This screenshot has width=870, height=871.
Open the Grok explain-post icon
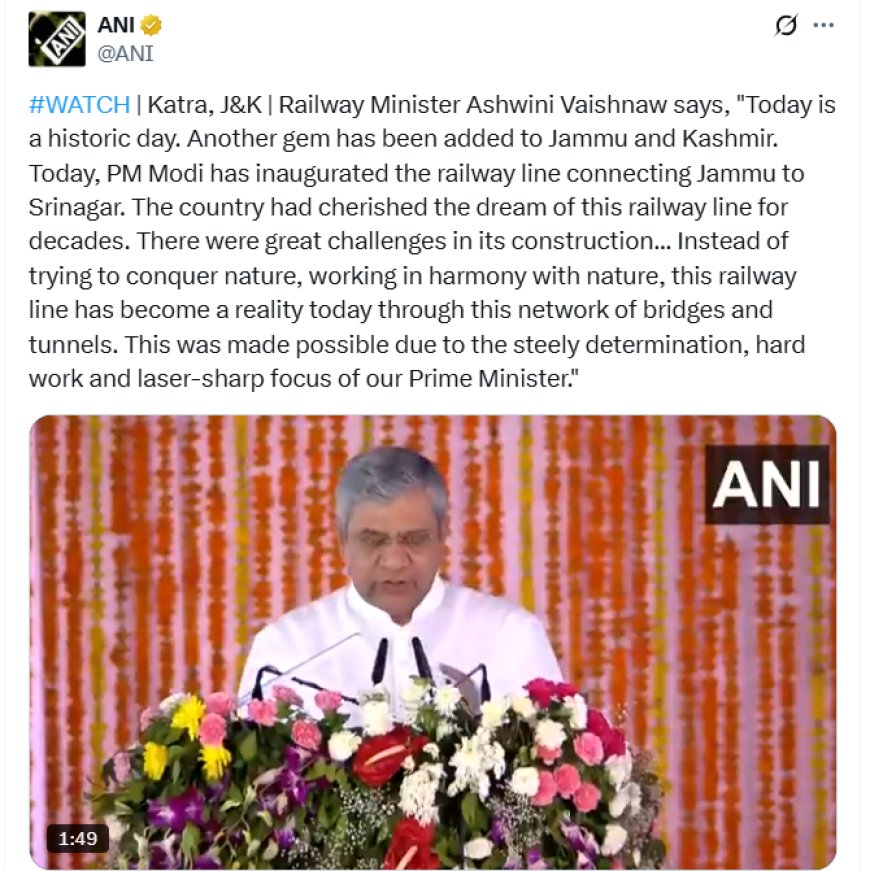786,25
